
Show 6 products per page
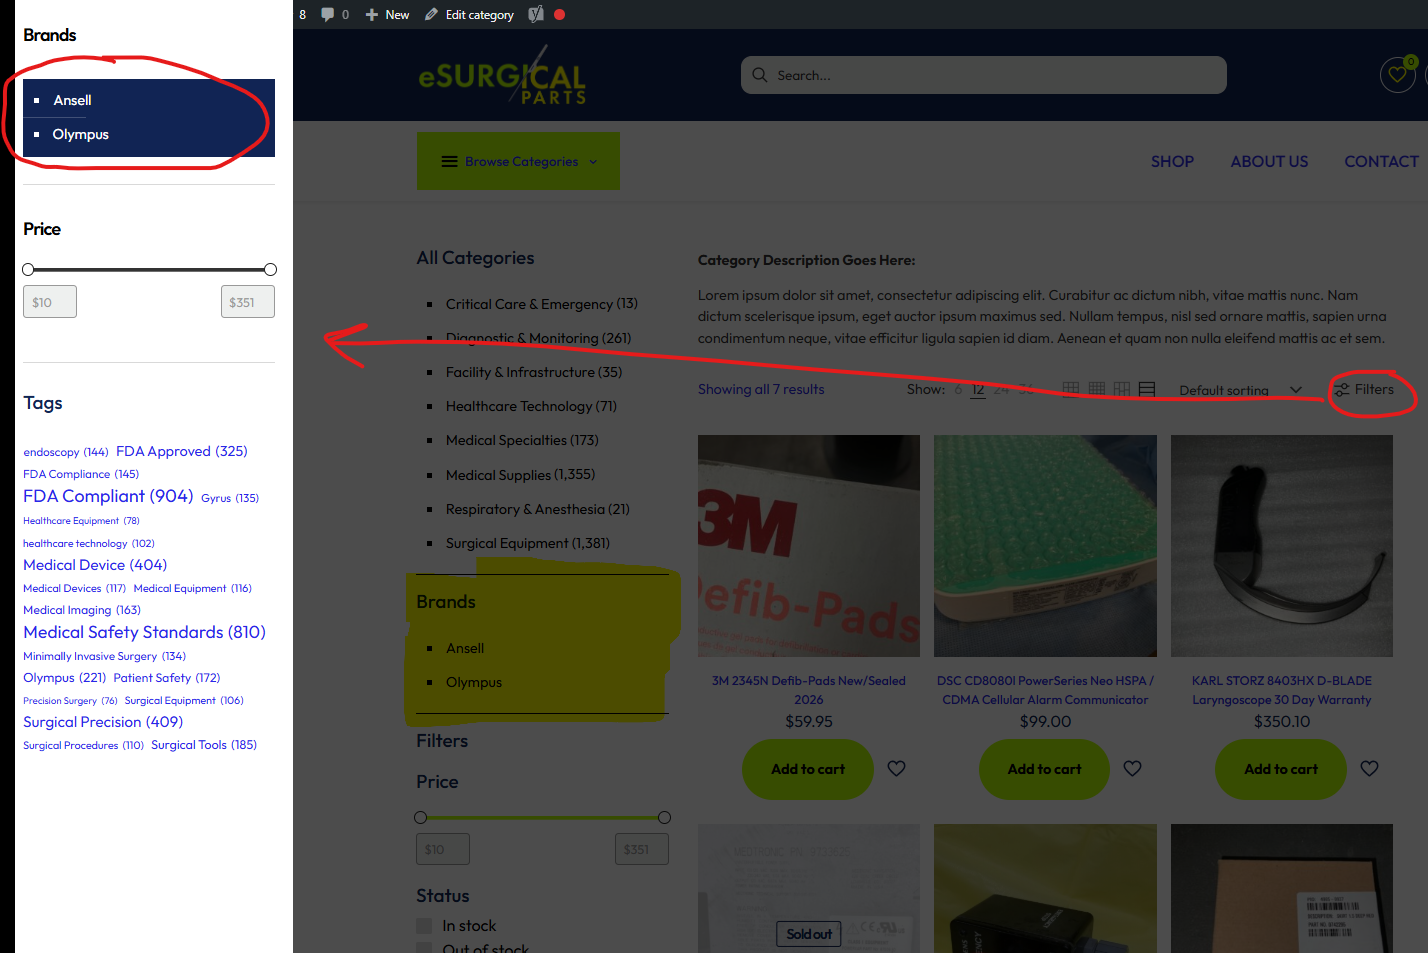(x=958, y=389)
